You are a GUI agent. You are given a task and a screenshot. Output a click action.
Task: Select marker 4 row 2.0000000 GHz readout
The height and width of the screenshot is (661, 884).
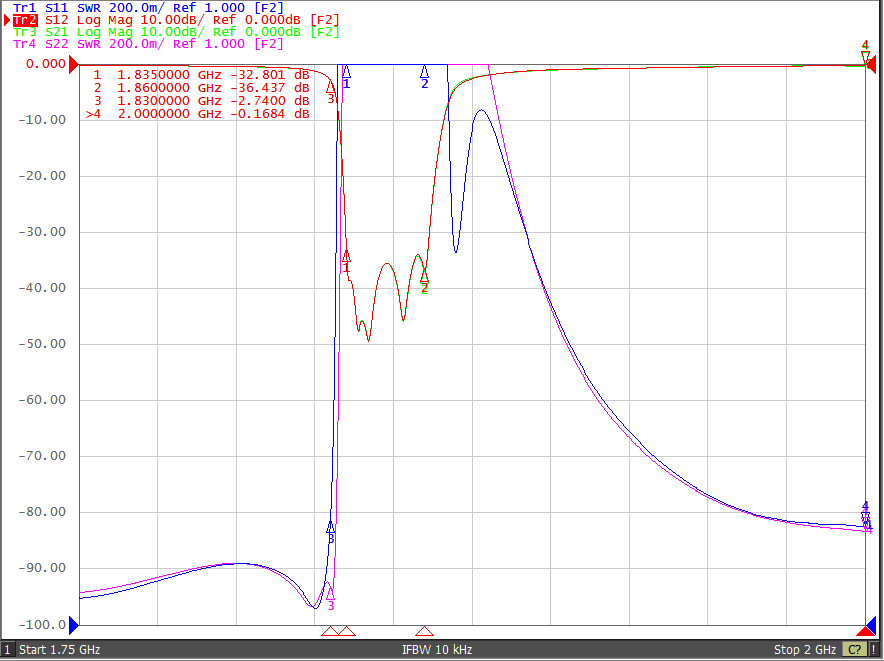(x=198, y=114)
